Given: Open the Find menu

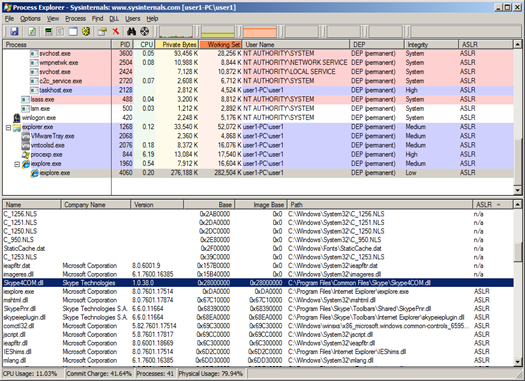Looking at the screenshot, I should point(97,19).
